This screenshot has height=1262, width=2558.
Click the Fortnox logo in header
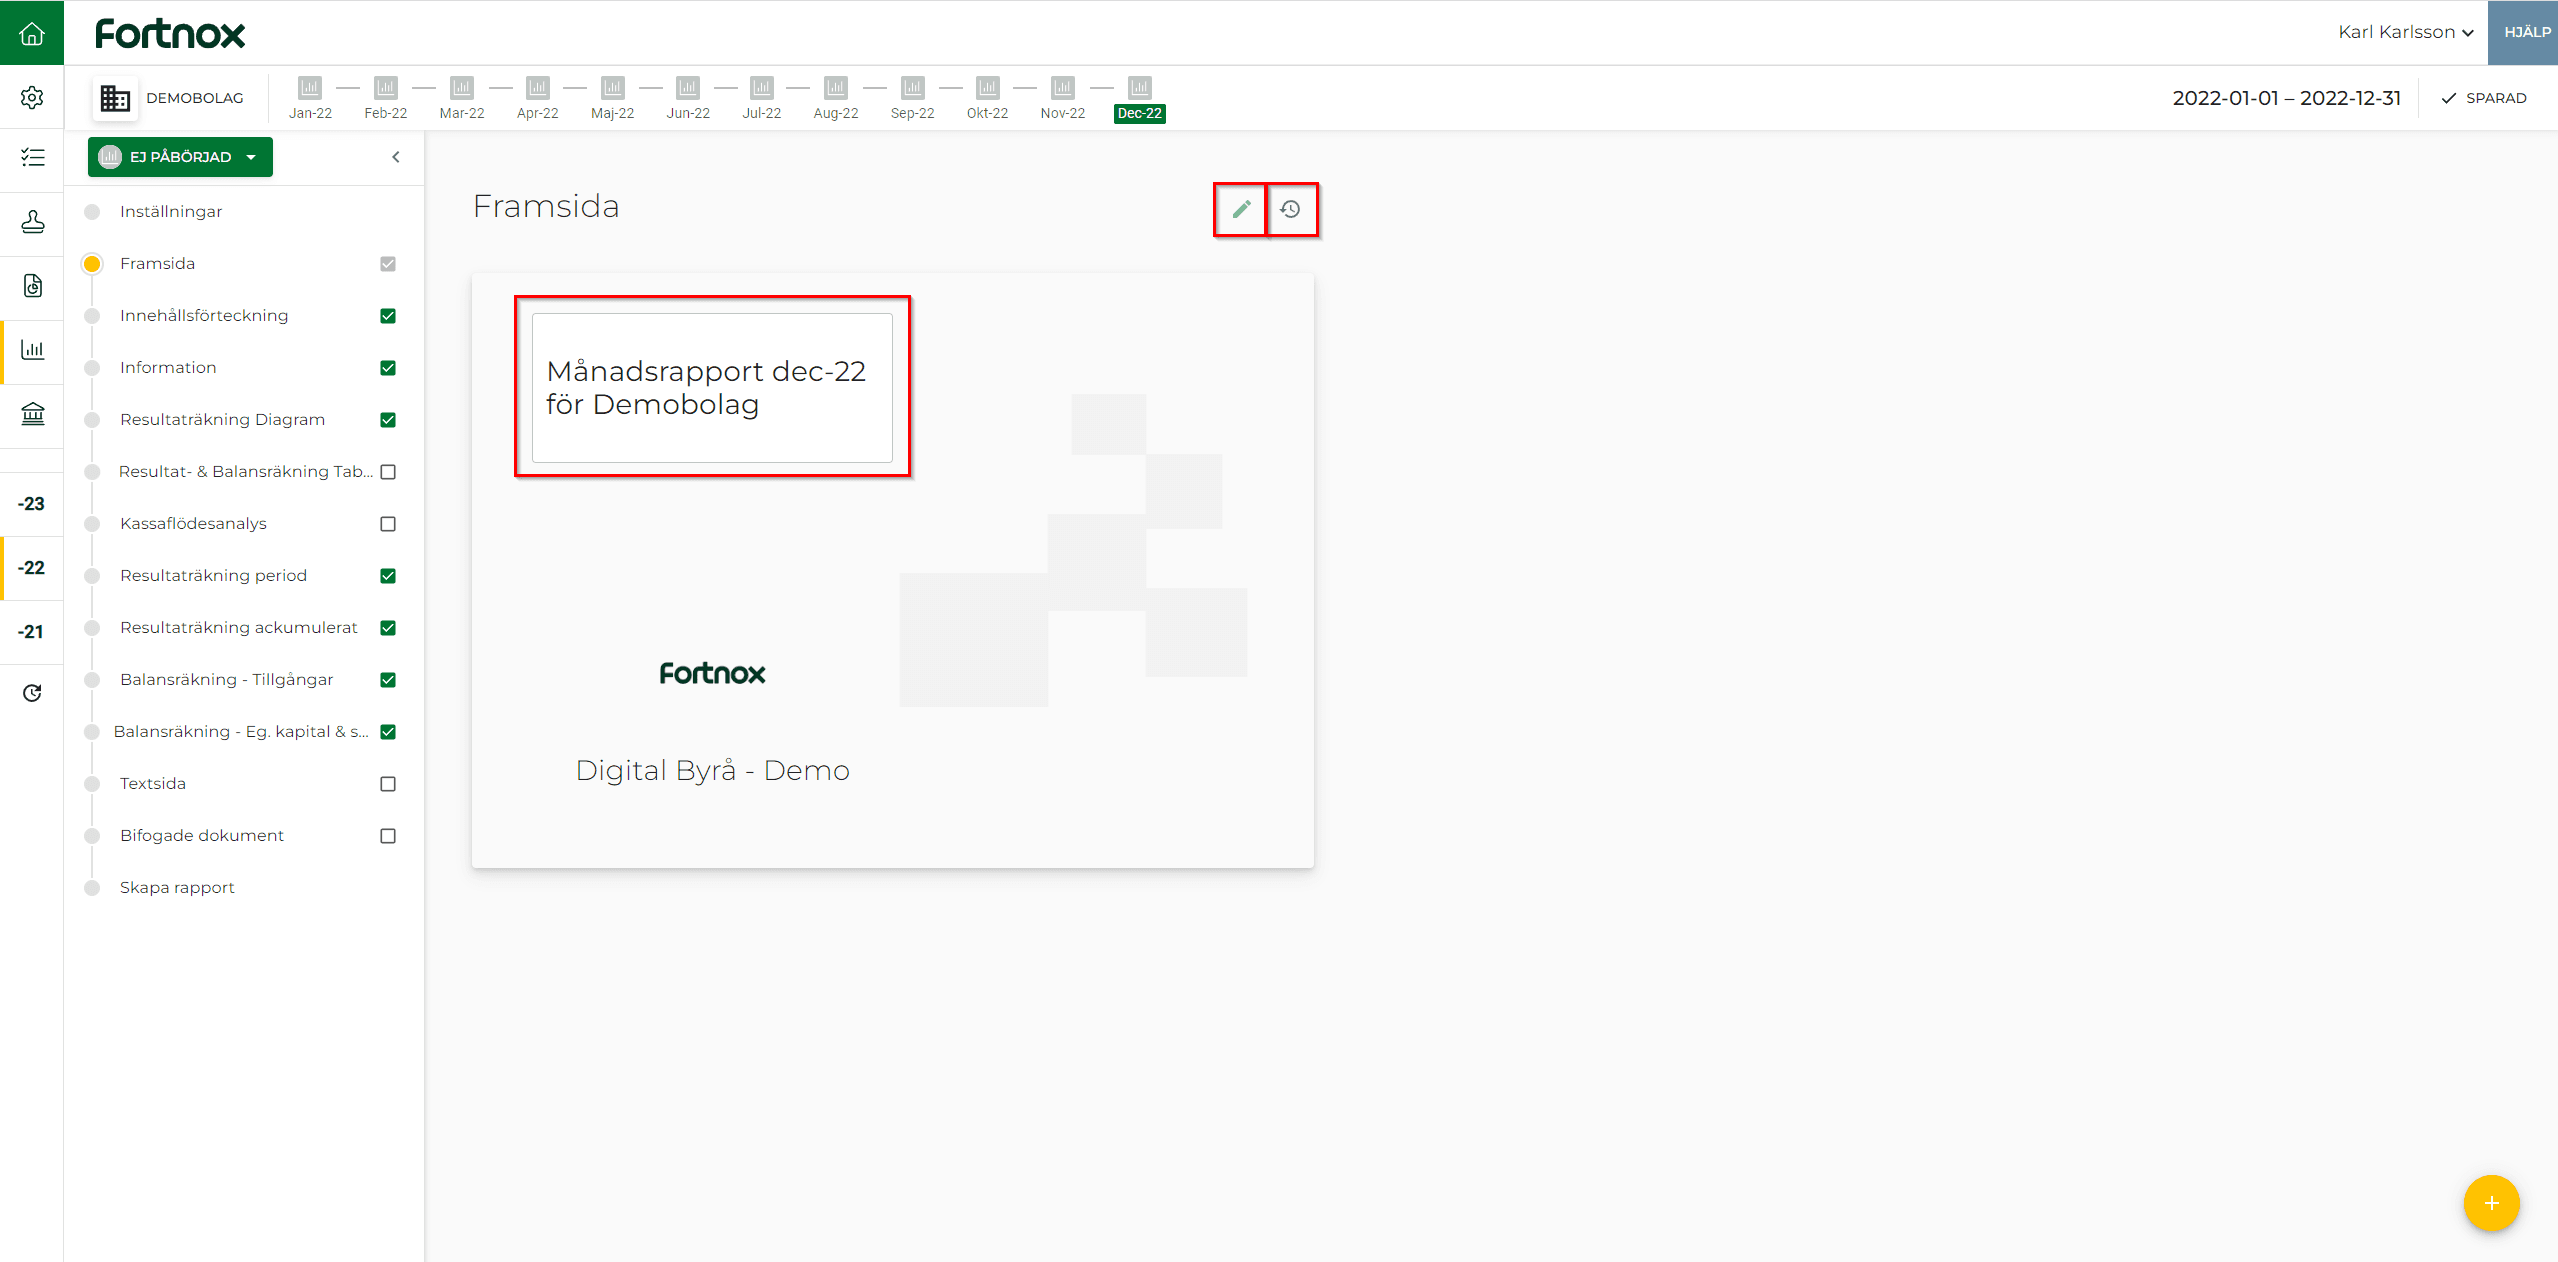click(x=170, y=34)
